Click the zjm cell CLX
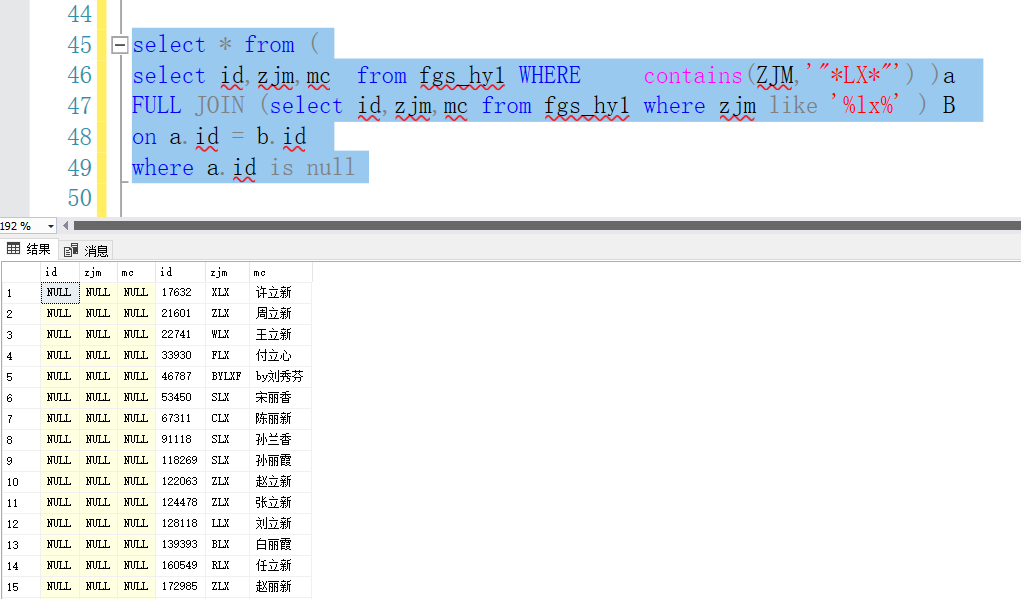Screen dimensions: 1021x599 tap(227, 419)
